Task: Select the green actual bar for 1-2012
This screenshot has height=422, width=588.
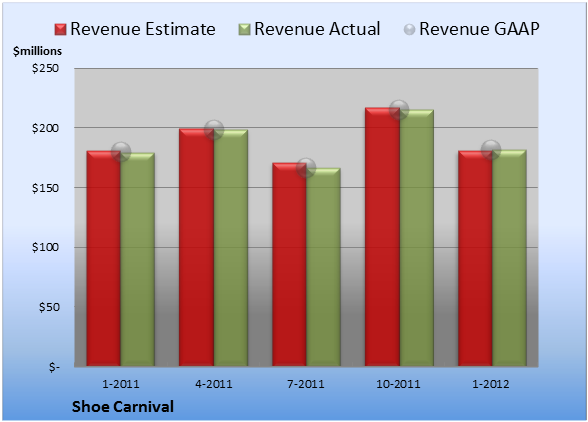Action: pos(509,258)
